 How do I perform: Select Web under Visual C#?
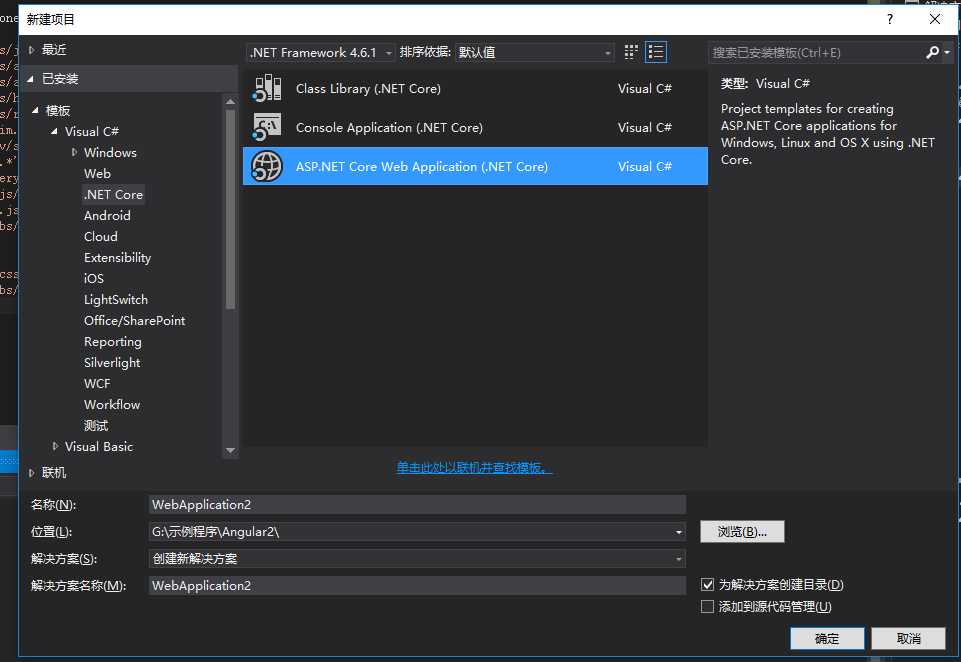point(97,173)
